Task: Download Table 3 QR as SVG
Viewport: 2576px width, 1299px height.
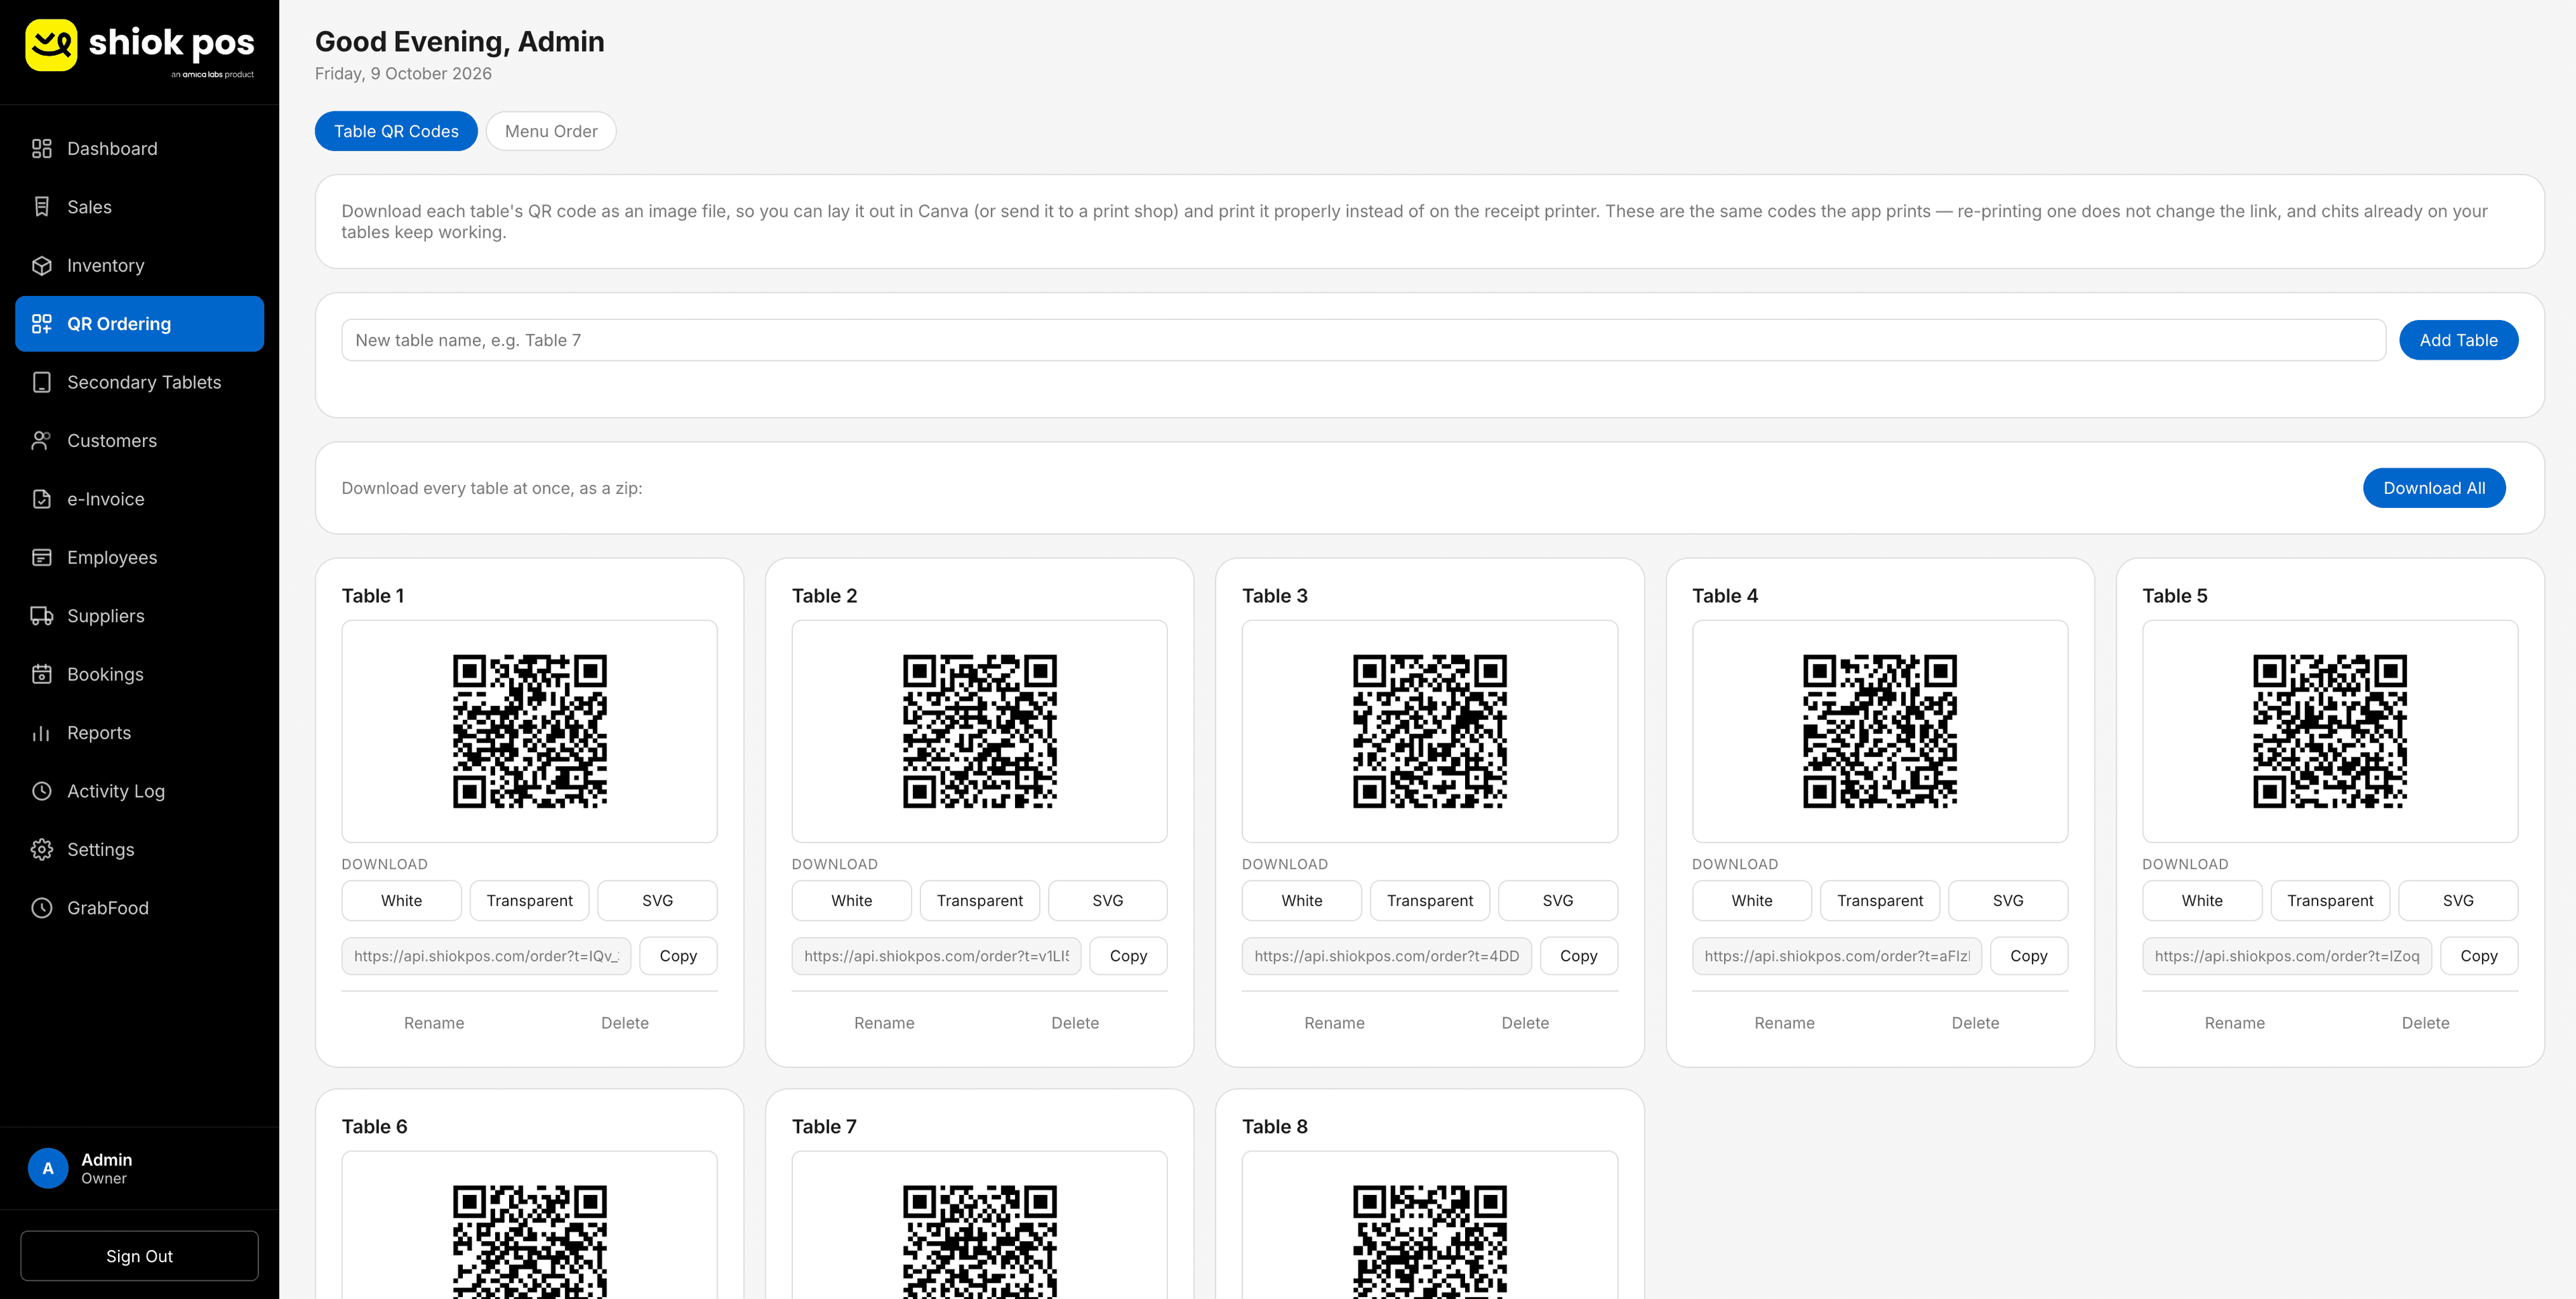Action: (1558, 901)
